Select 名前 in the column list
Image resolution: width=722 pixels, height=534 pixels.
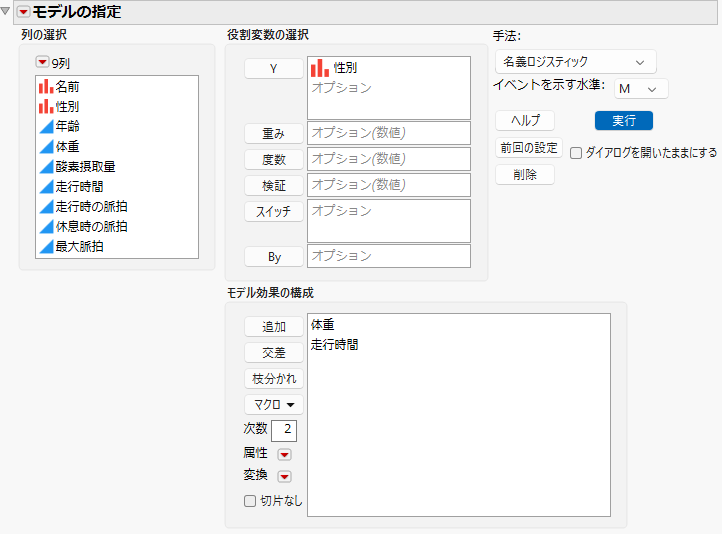[x=67, y=87]
